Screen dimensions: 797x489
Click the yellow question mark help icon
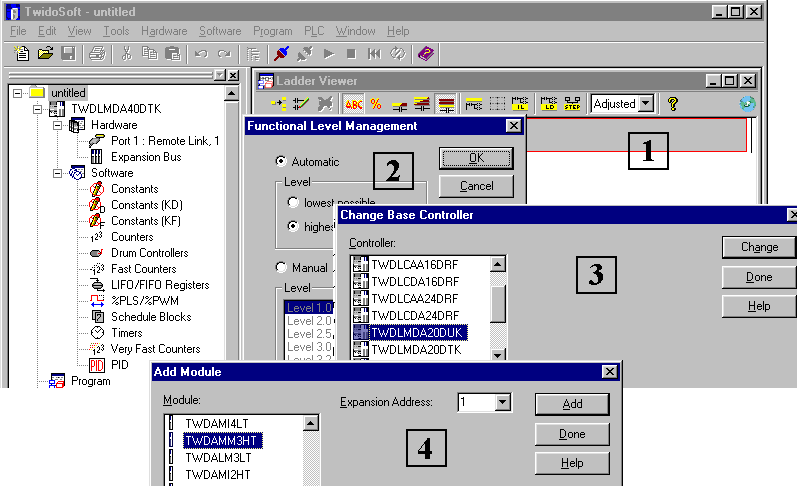coord(673,104)
